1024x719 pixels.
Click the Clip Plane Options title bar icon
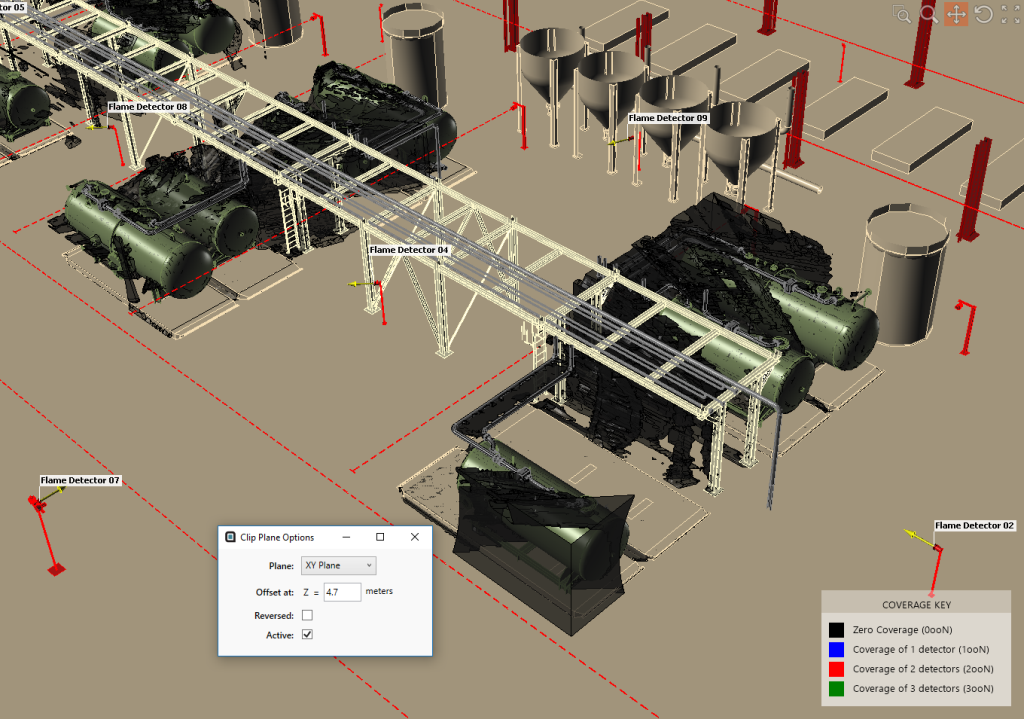pos(231,537)
